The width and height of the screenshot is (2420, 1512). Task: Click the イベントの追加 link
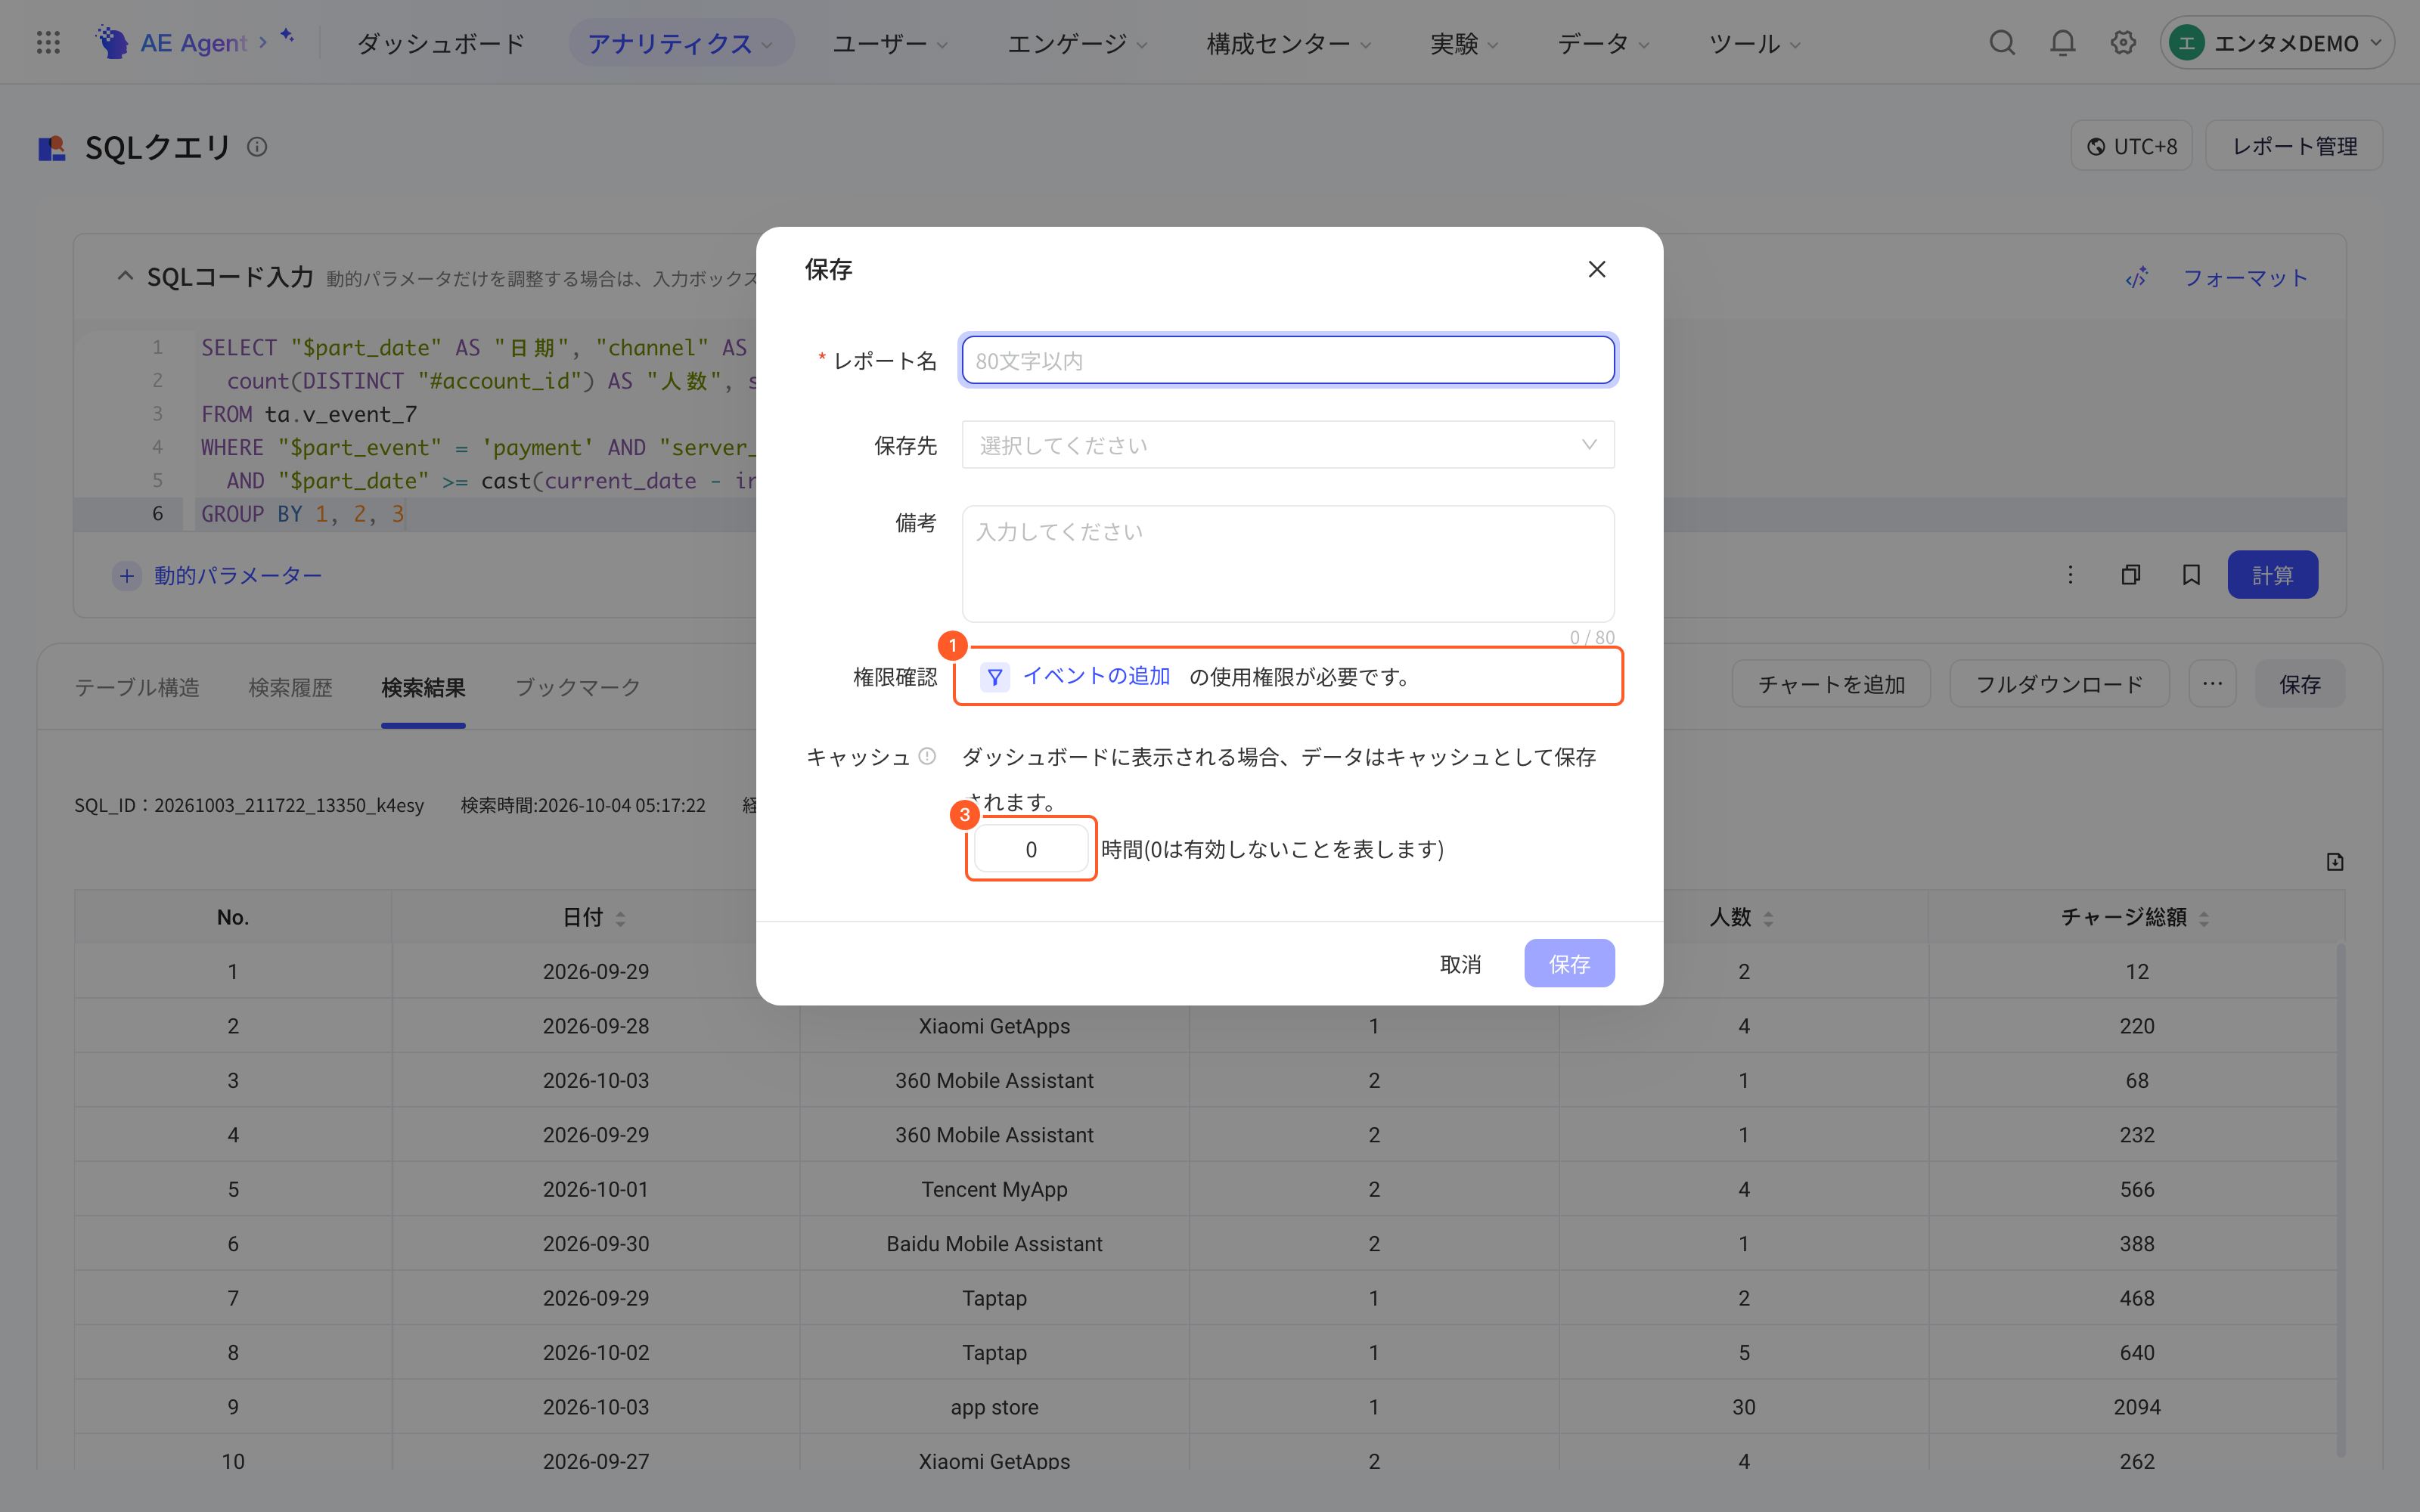coord(1096,676)
